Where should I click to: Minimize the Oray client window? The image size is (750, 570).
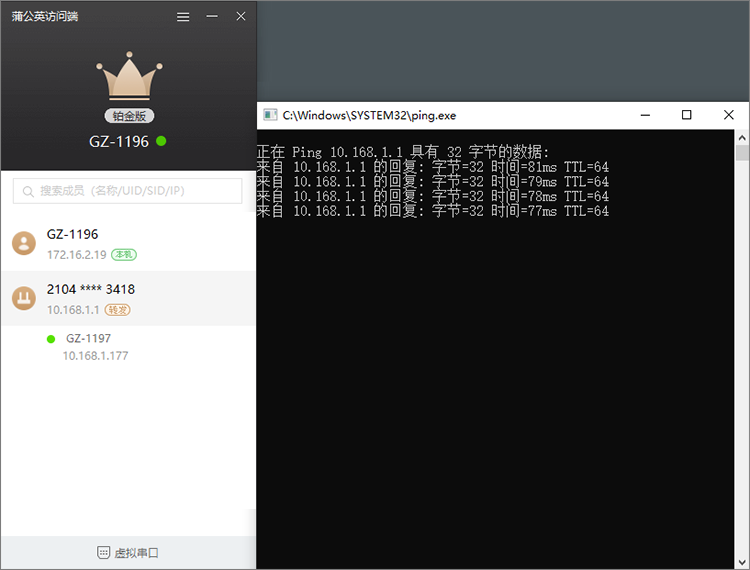(211, 17)
